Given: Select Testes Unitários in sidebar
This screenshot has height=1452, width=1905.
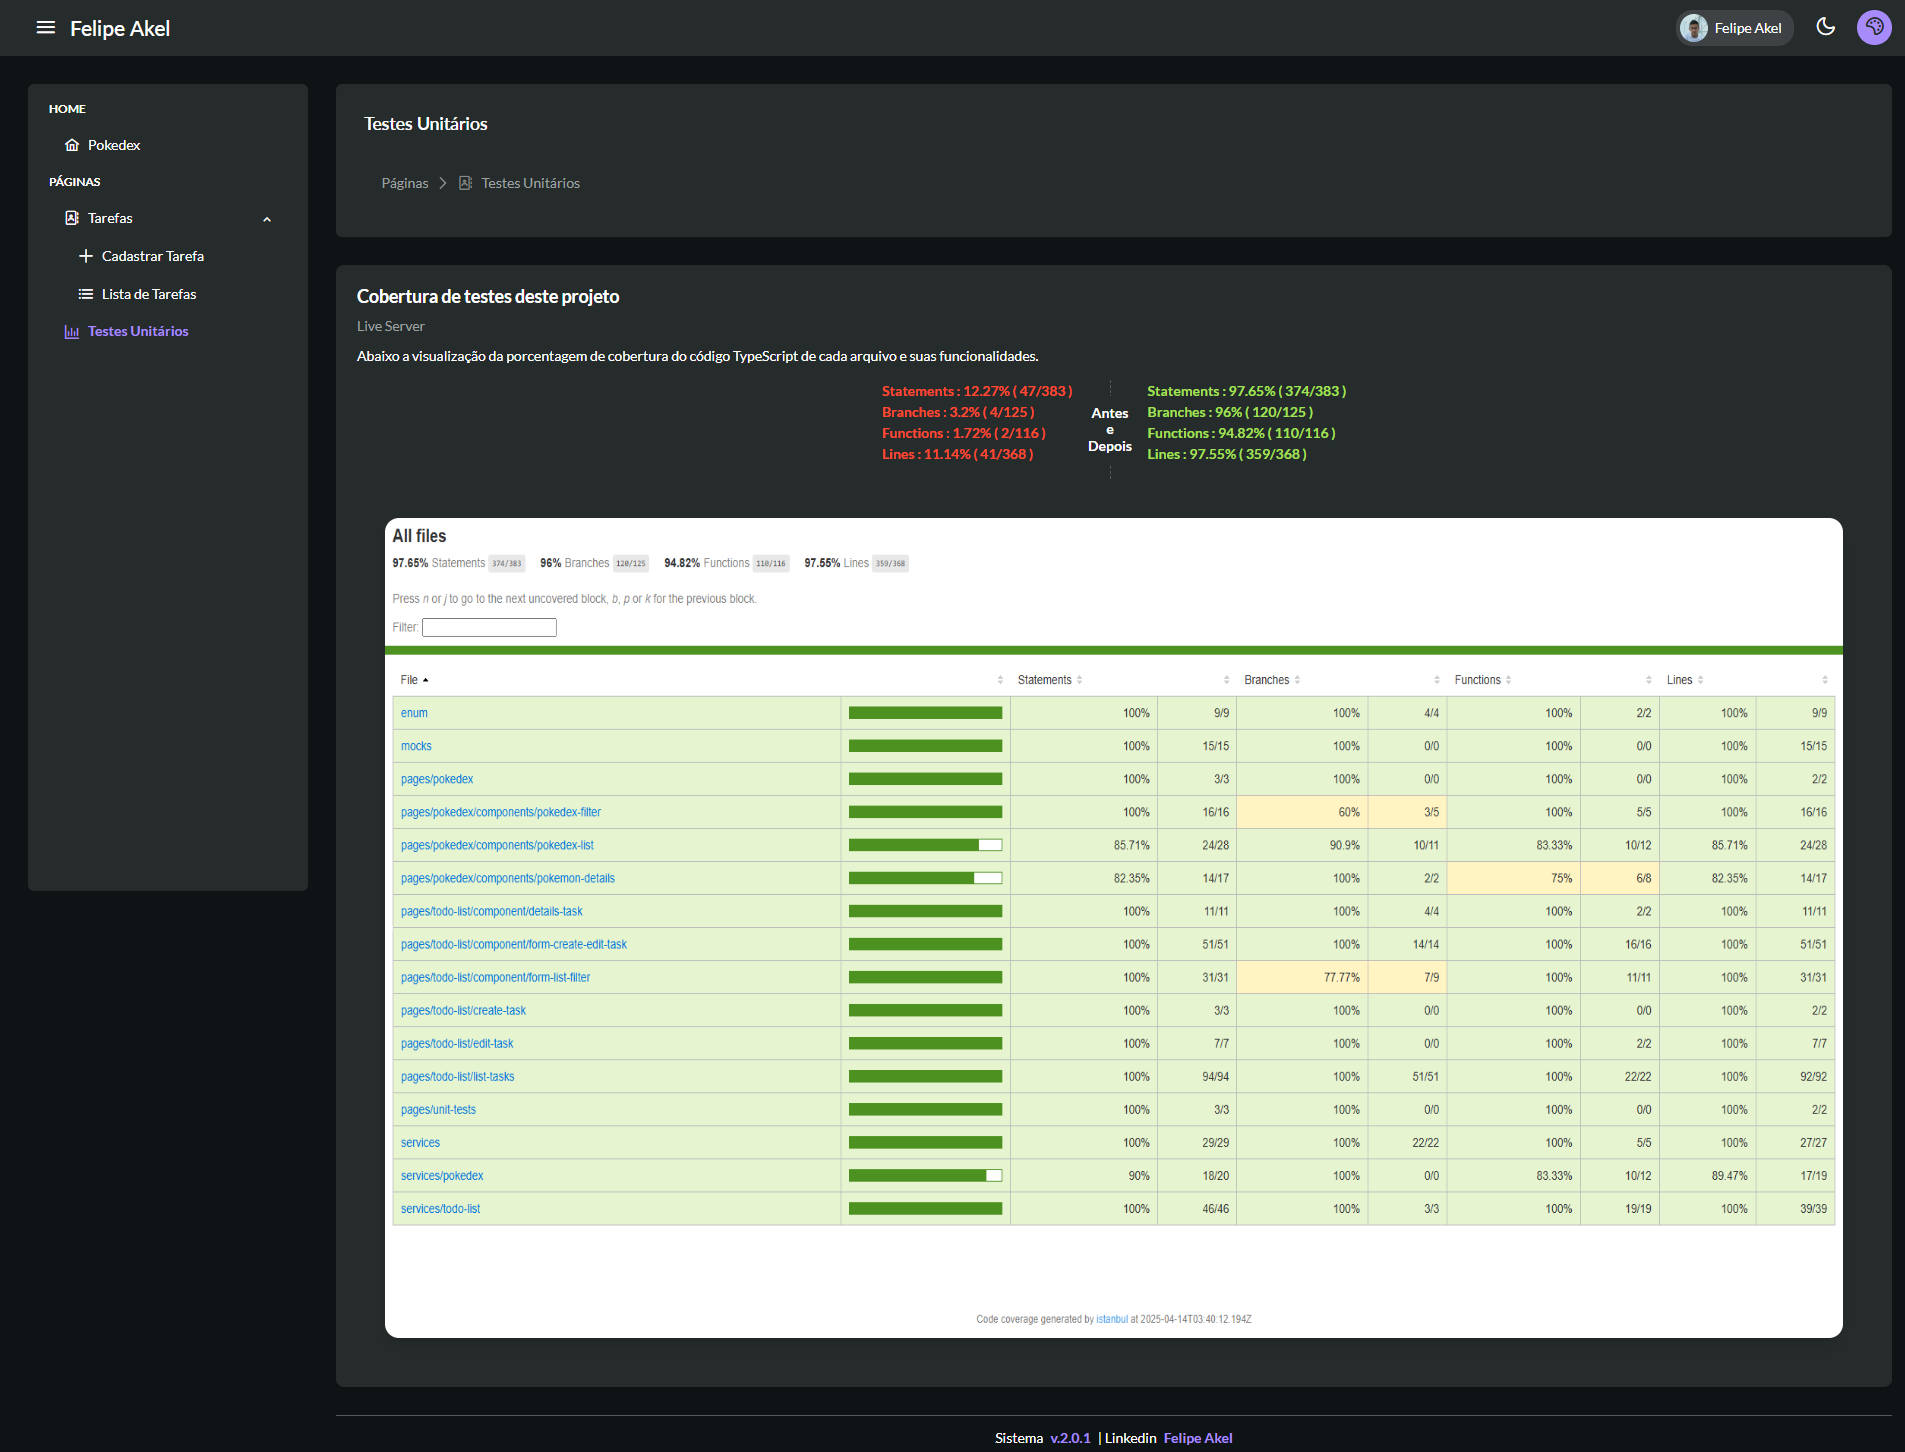Looking at the screenshot, I should click(x=138, y=332).
